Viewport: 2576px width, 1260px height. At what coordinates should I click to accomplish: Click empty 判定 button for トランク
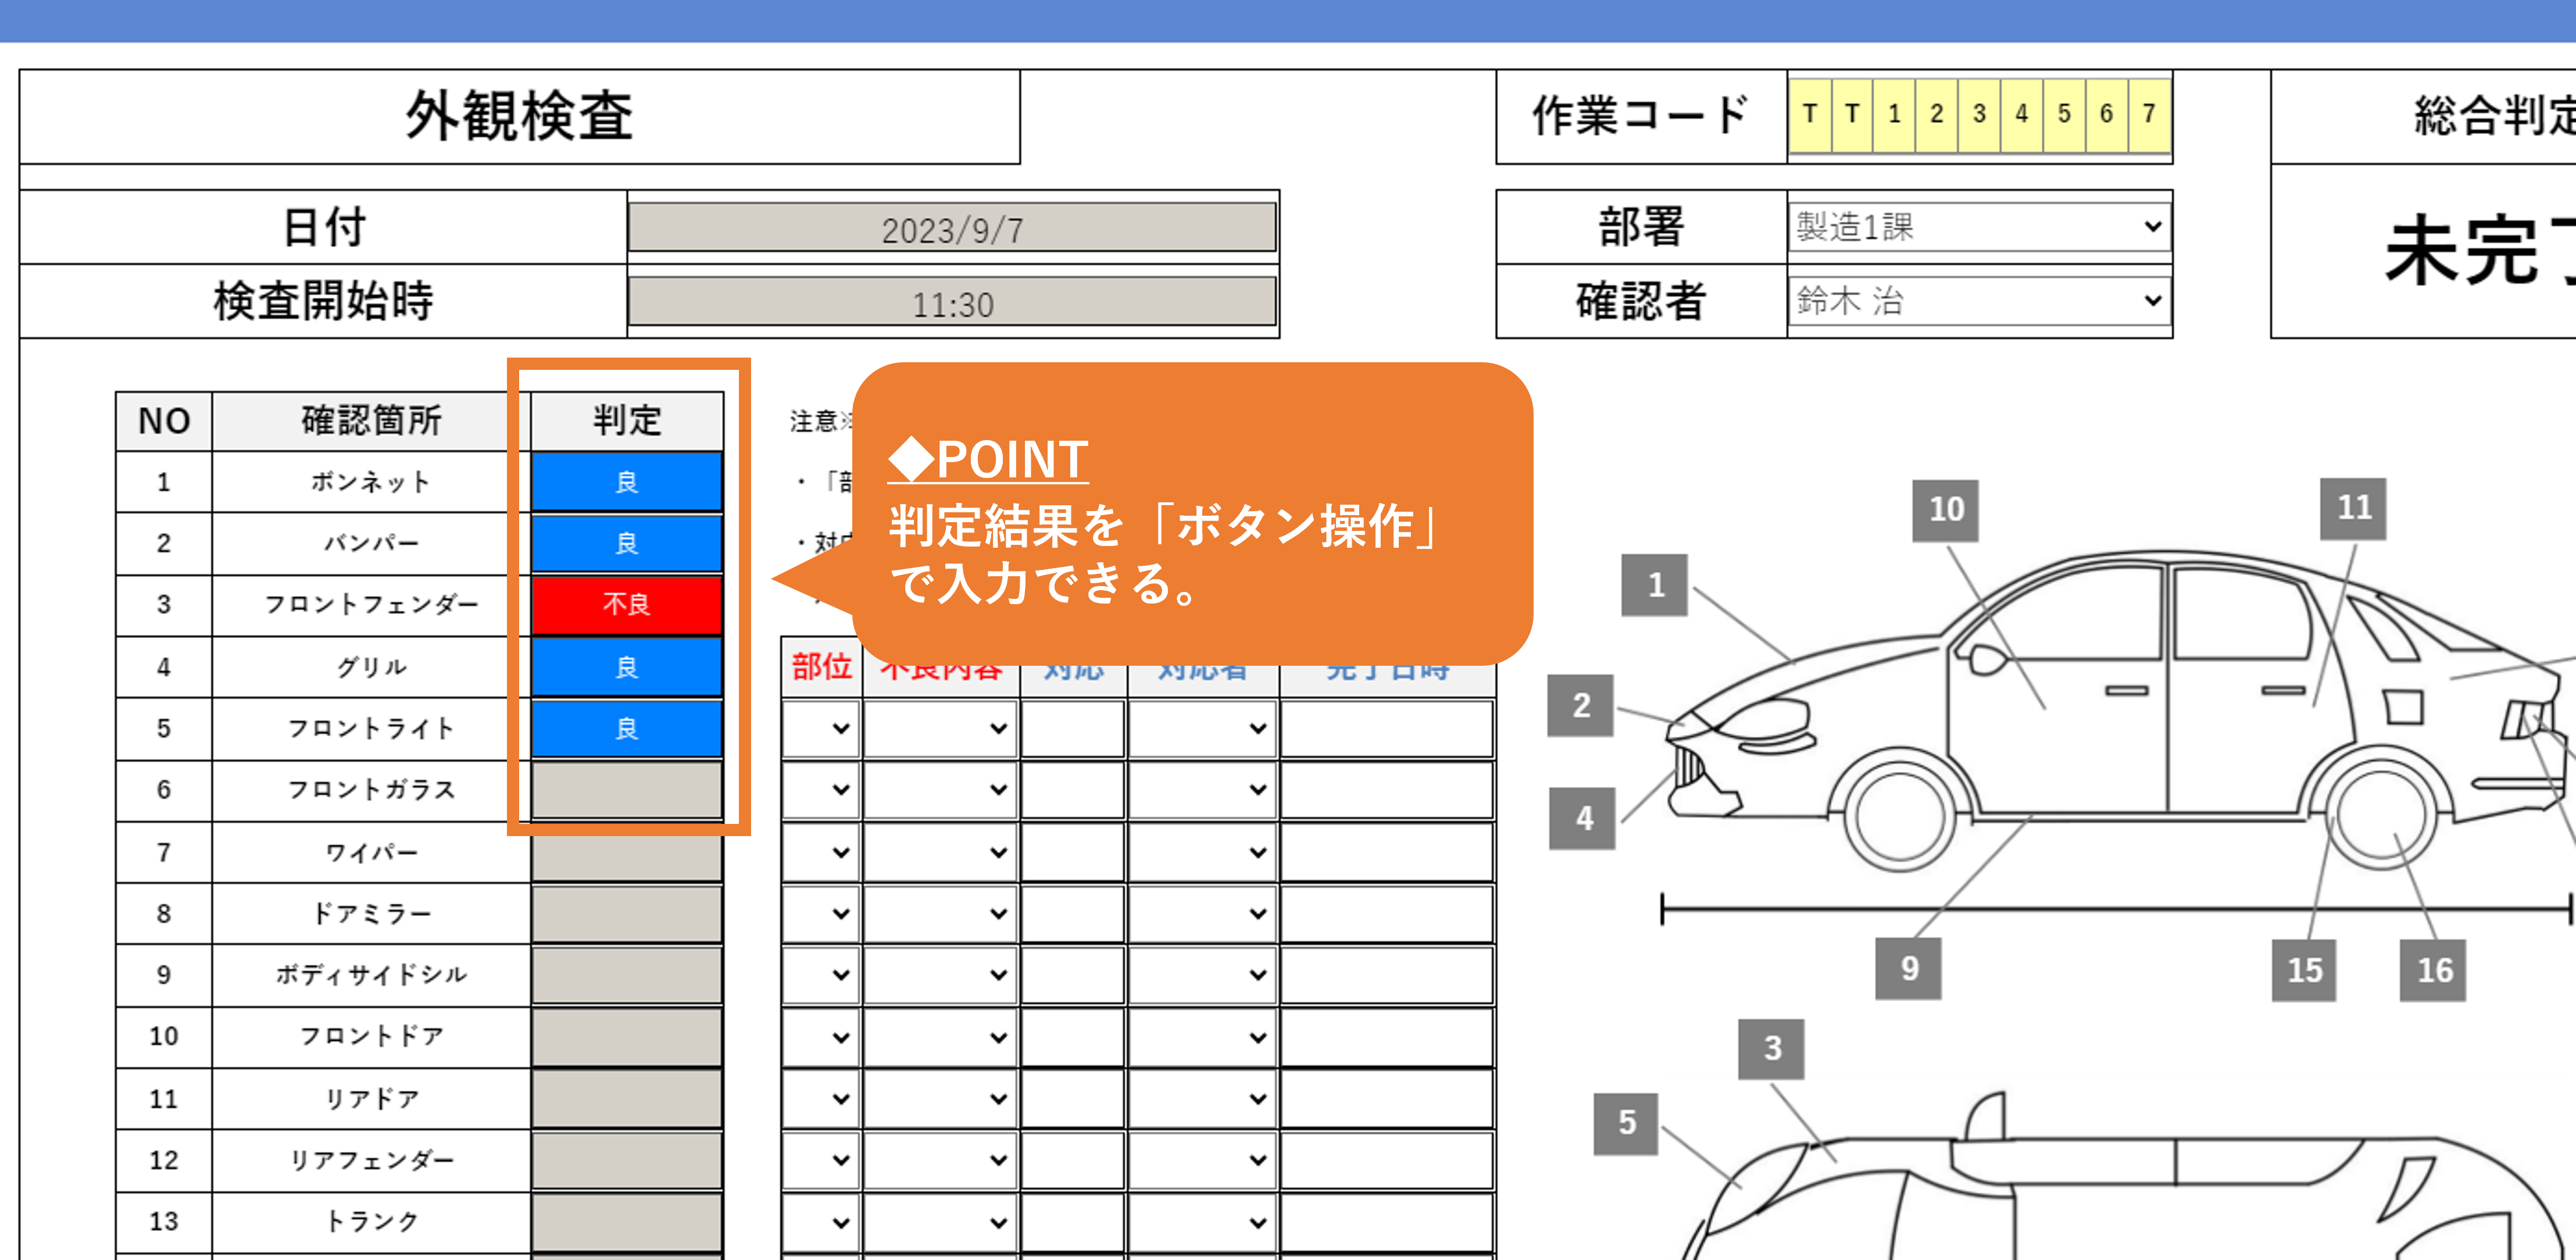click(x=627, y=1222)
